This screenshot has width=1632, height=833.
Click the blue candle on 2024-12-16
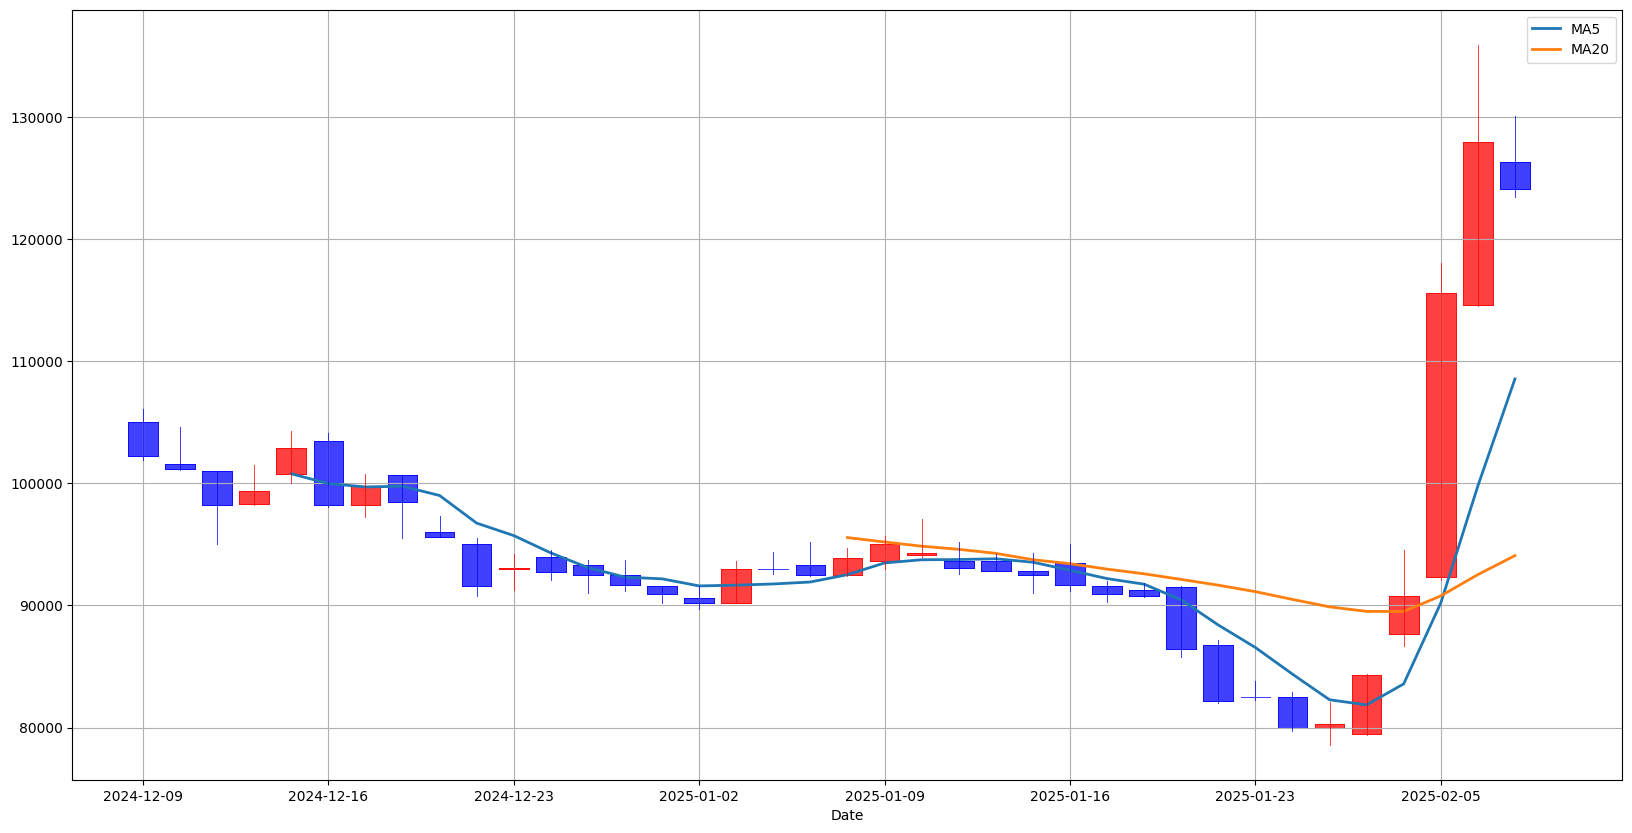328,473
